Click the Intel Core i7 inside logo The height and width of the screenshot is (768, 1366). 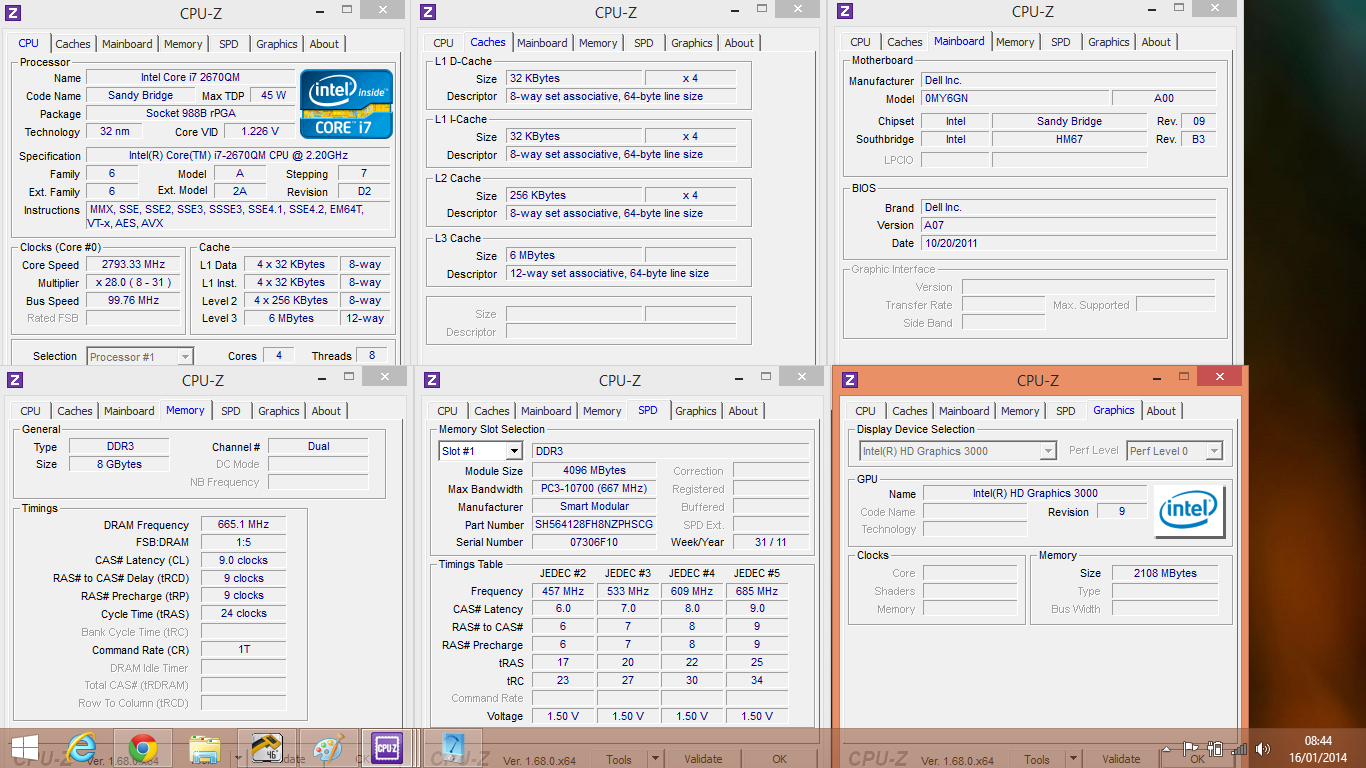(346, 104)
